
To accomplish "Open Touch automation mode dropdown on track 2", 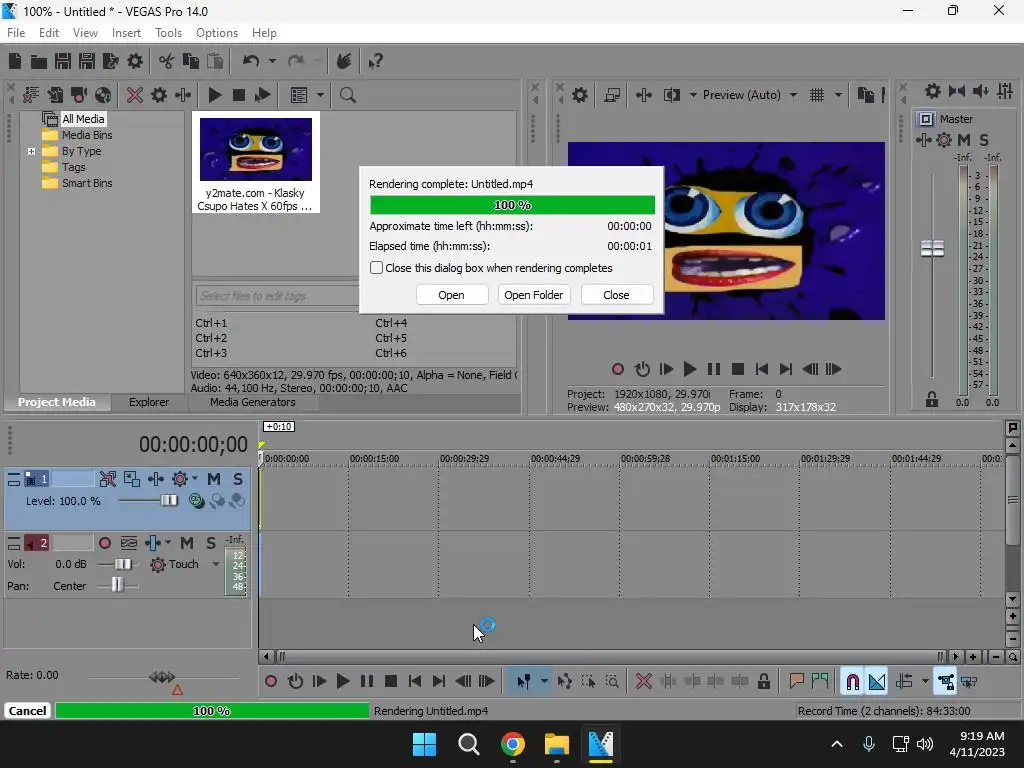I will pyautogui.click(x=216, y=564).
